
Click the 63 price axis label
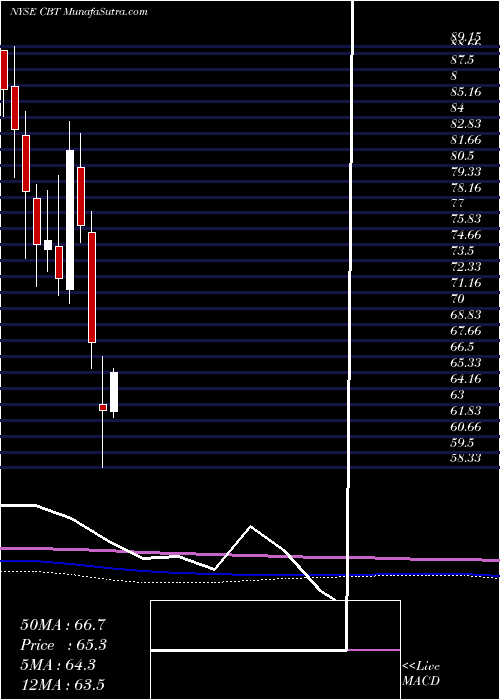458,395
